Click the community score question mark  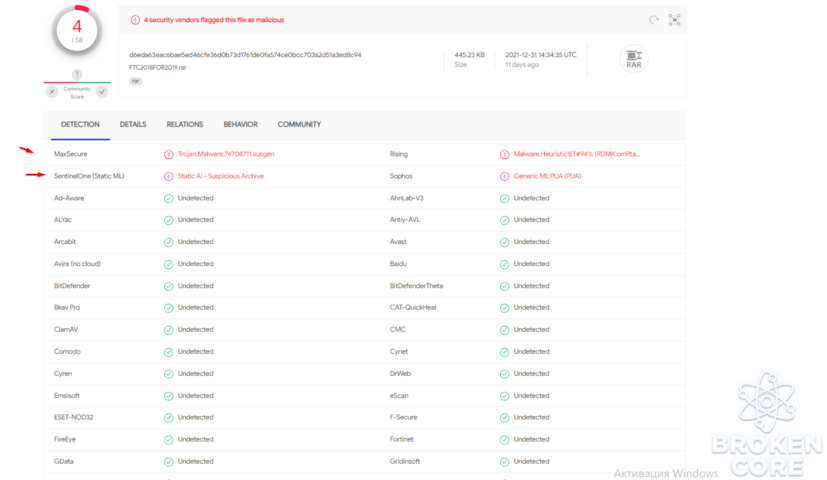click(x=77, y=74)
